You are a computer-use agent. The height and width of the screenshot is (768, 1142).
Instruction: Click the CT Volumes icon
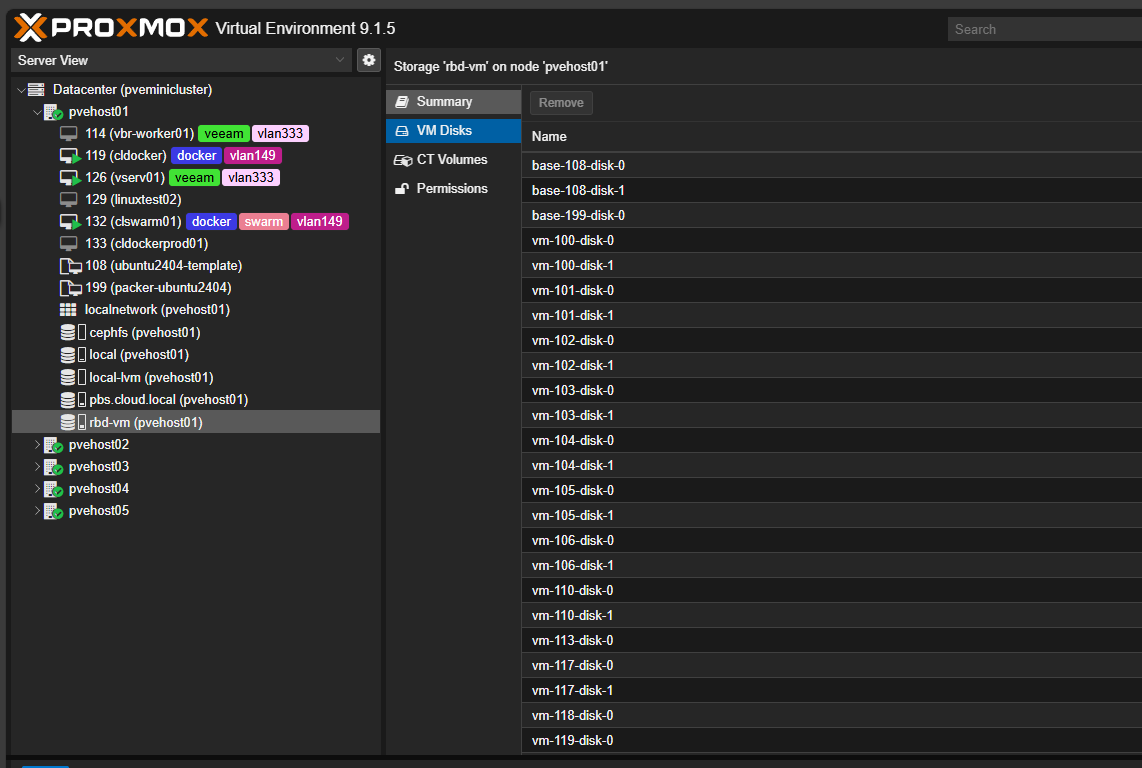(403, 160)
